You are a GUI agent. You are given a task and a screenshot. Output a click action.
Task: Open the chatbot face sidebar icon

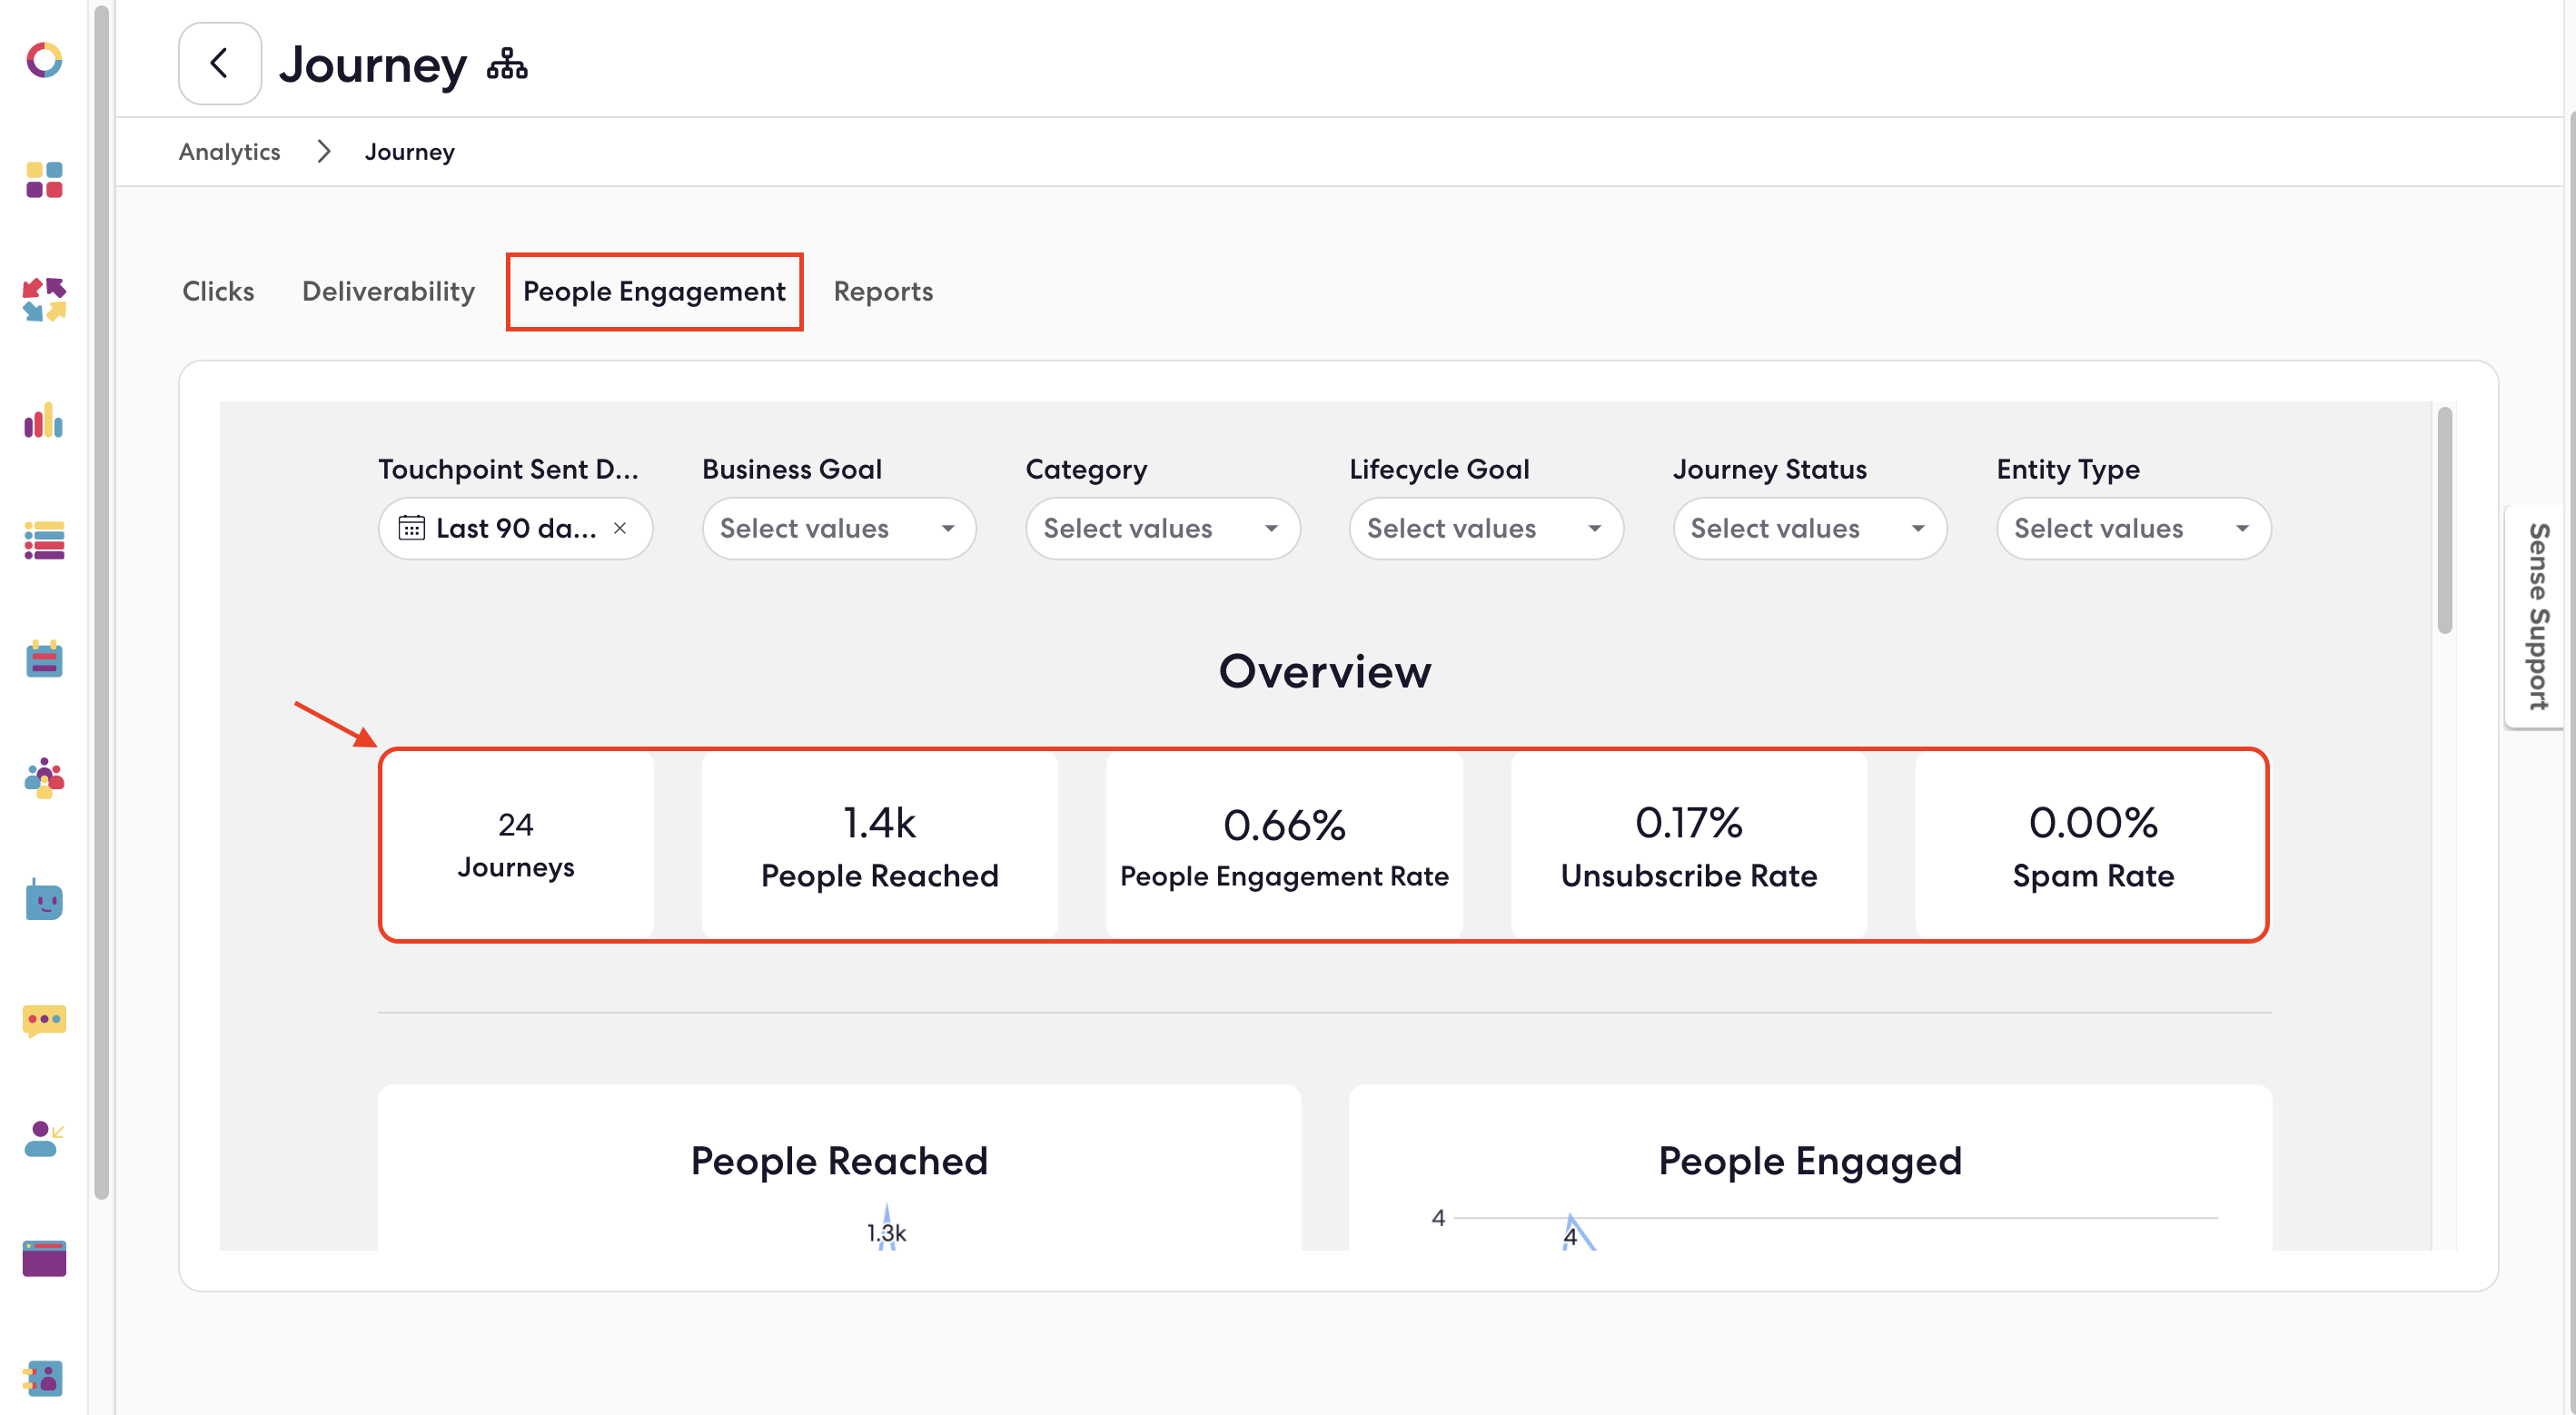coord(44,899)
